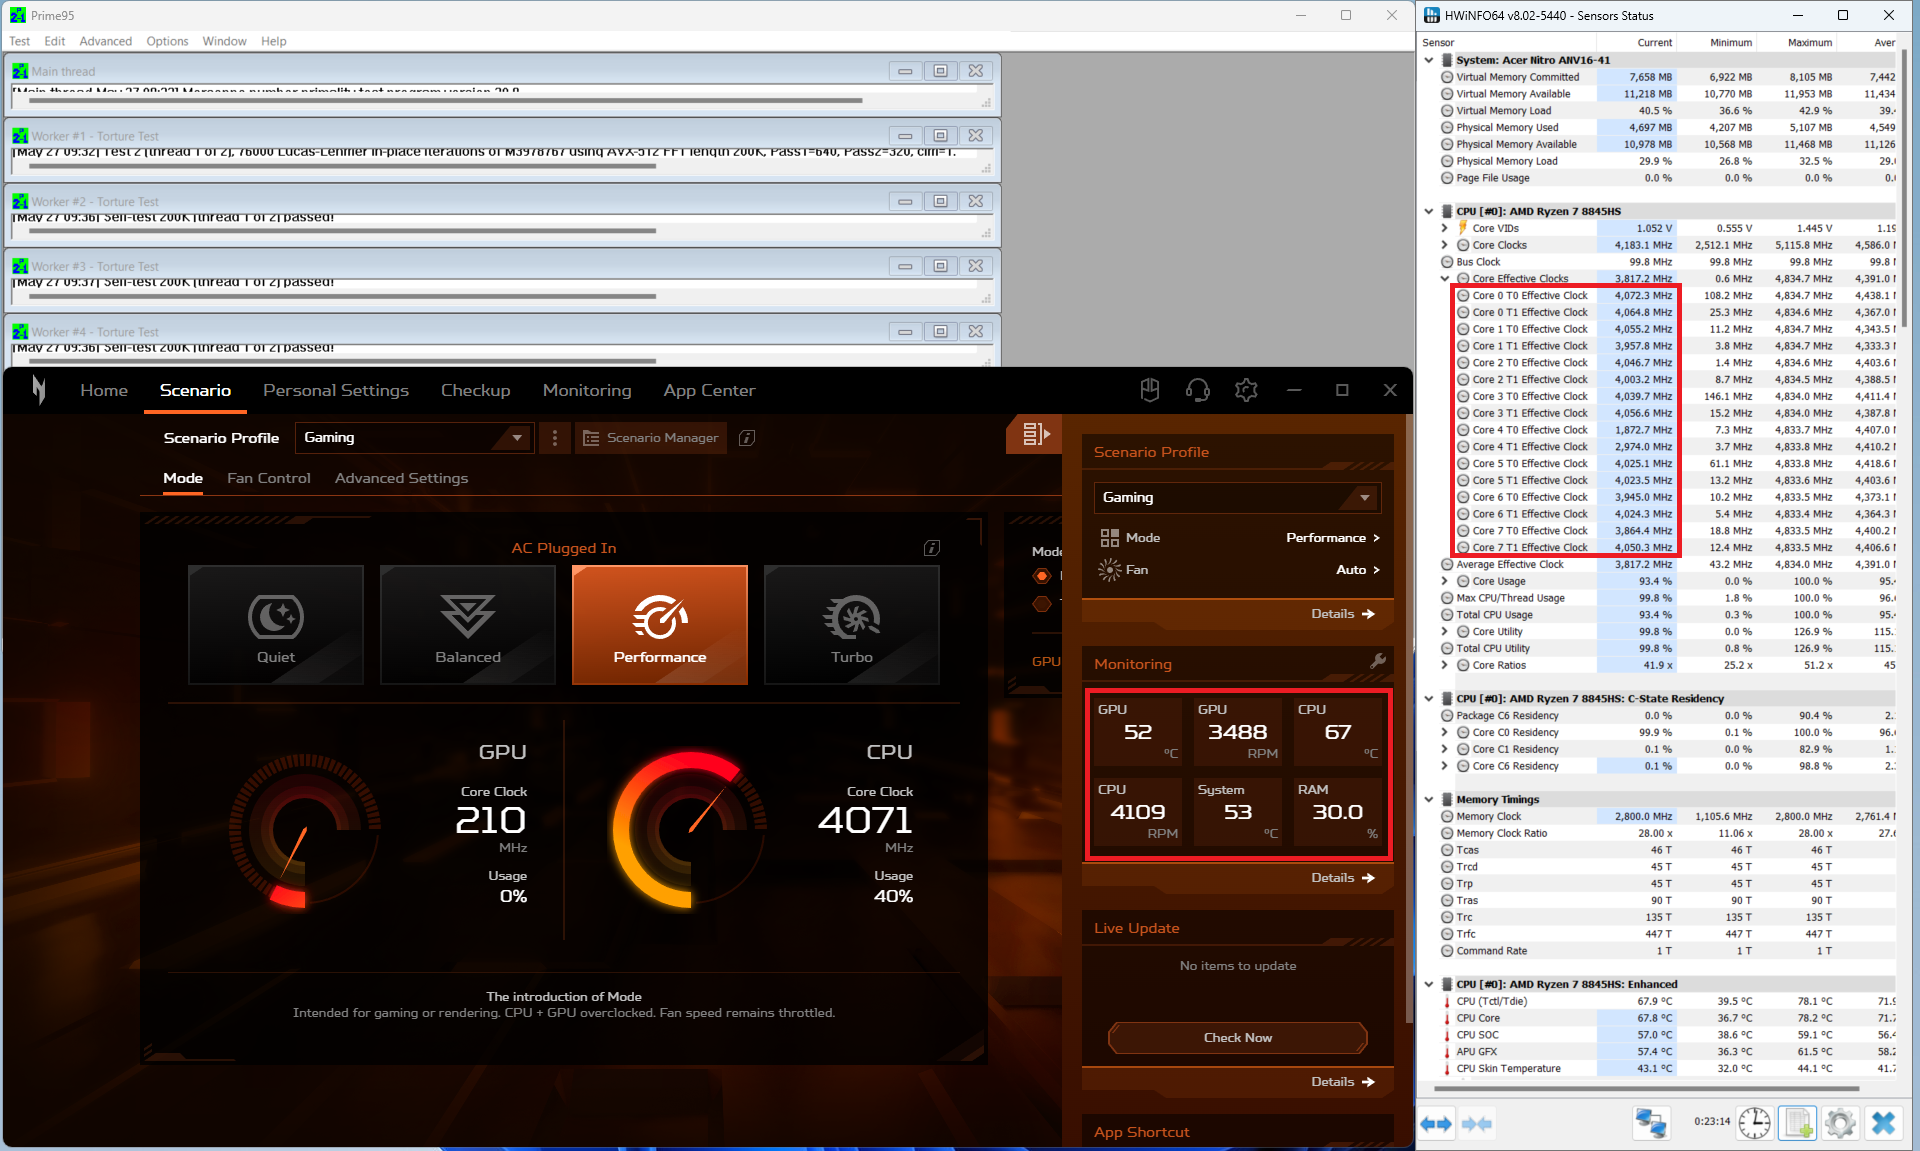Viewport: 1920px width, 1151px height.
Task: Expand the Core VIDs row in HWiNFO
Action: coord(1444,228)
